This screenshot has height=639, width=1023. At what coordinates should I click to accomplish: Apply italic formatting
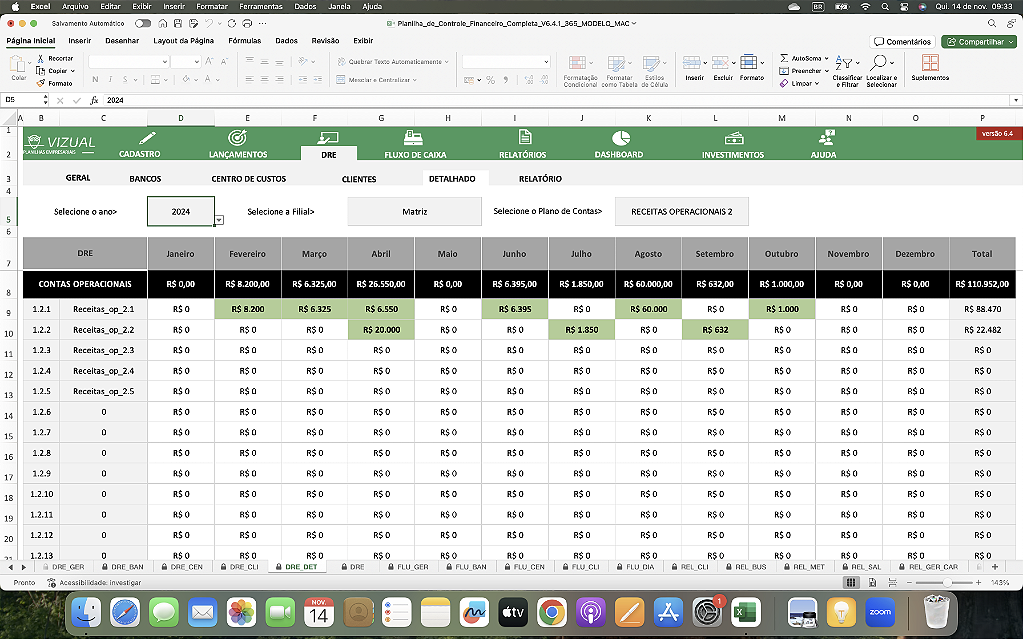pos(110,80)
